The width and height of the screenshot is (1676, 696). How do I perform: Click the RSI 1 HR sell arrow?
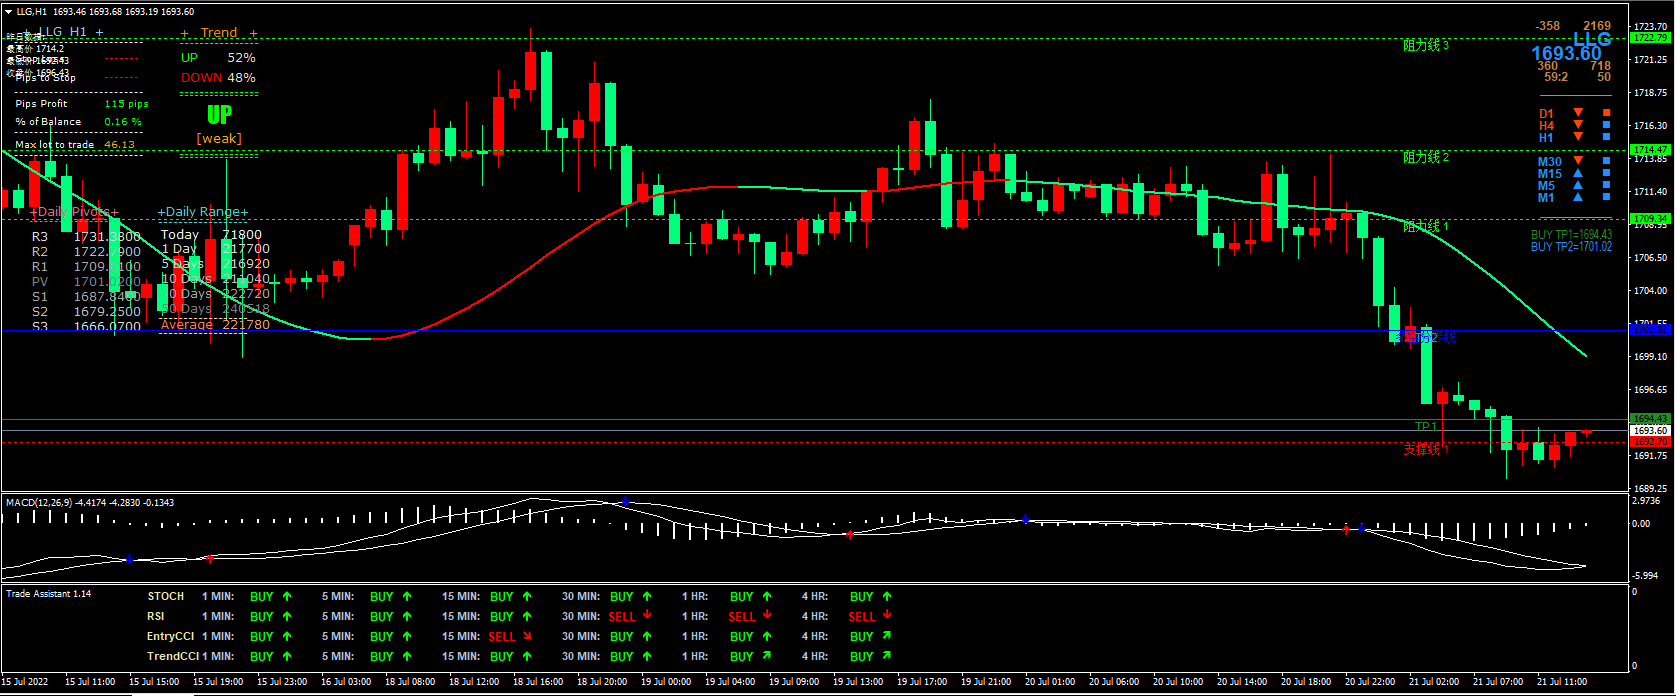tap(767, 615)
